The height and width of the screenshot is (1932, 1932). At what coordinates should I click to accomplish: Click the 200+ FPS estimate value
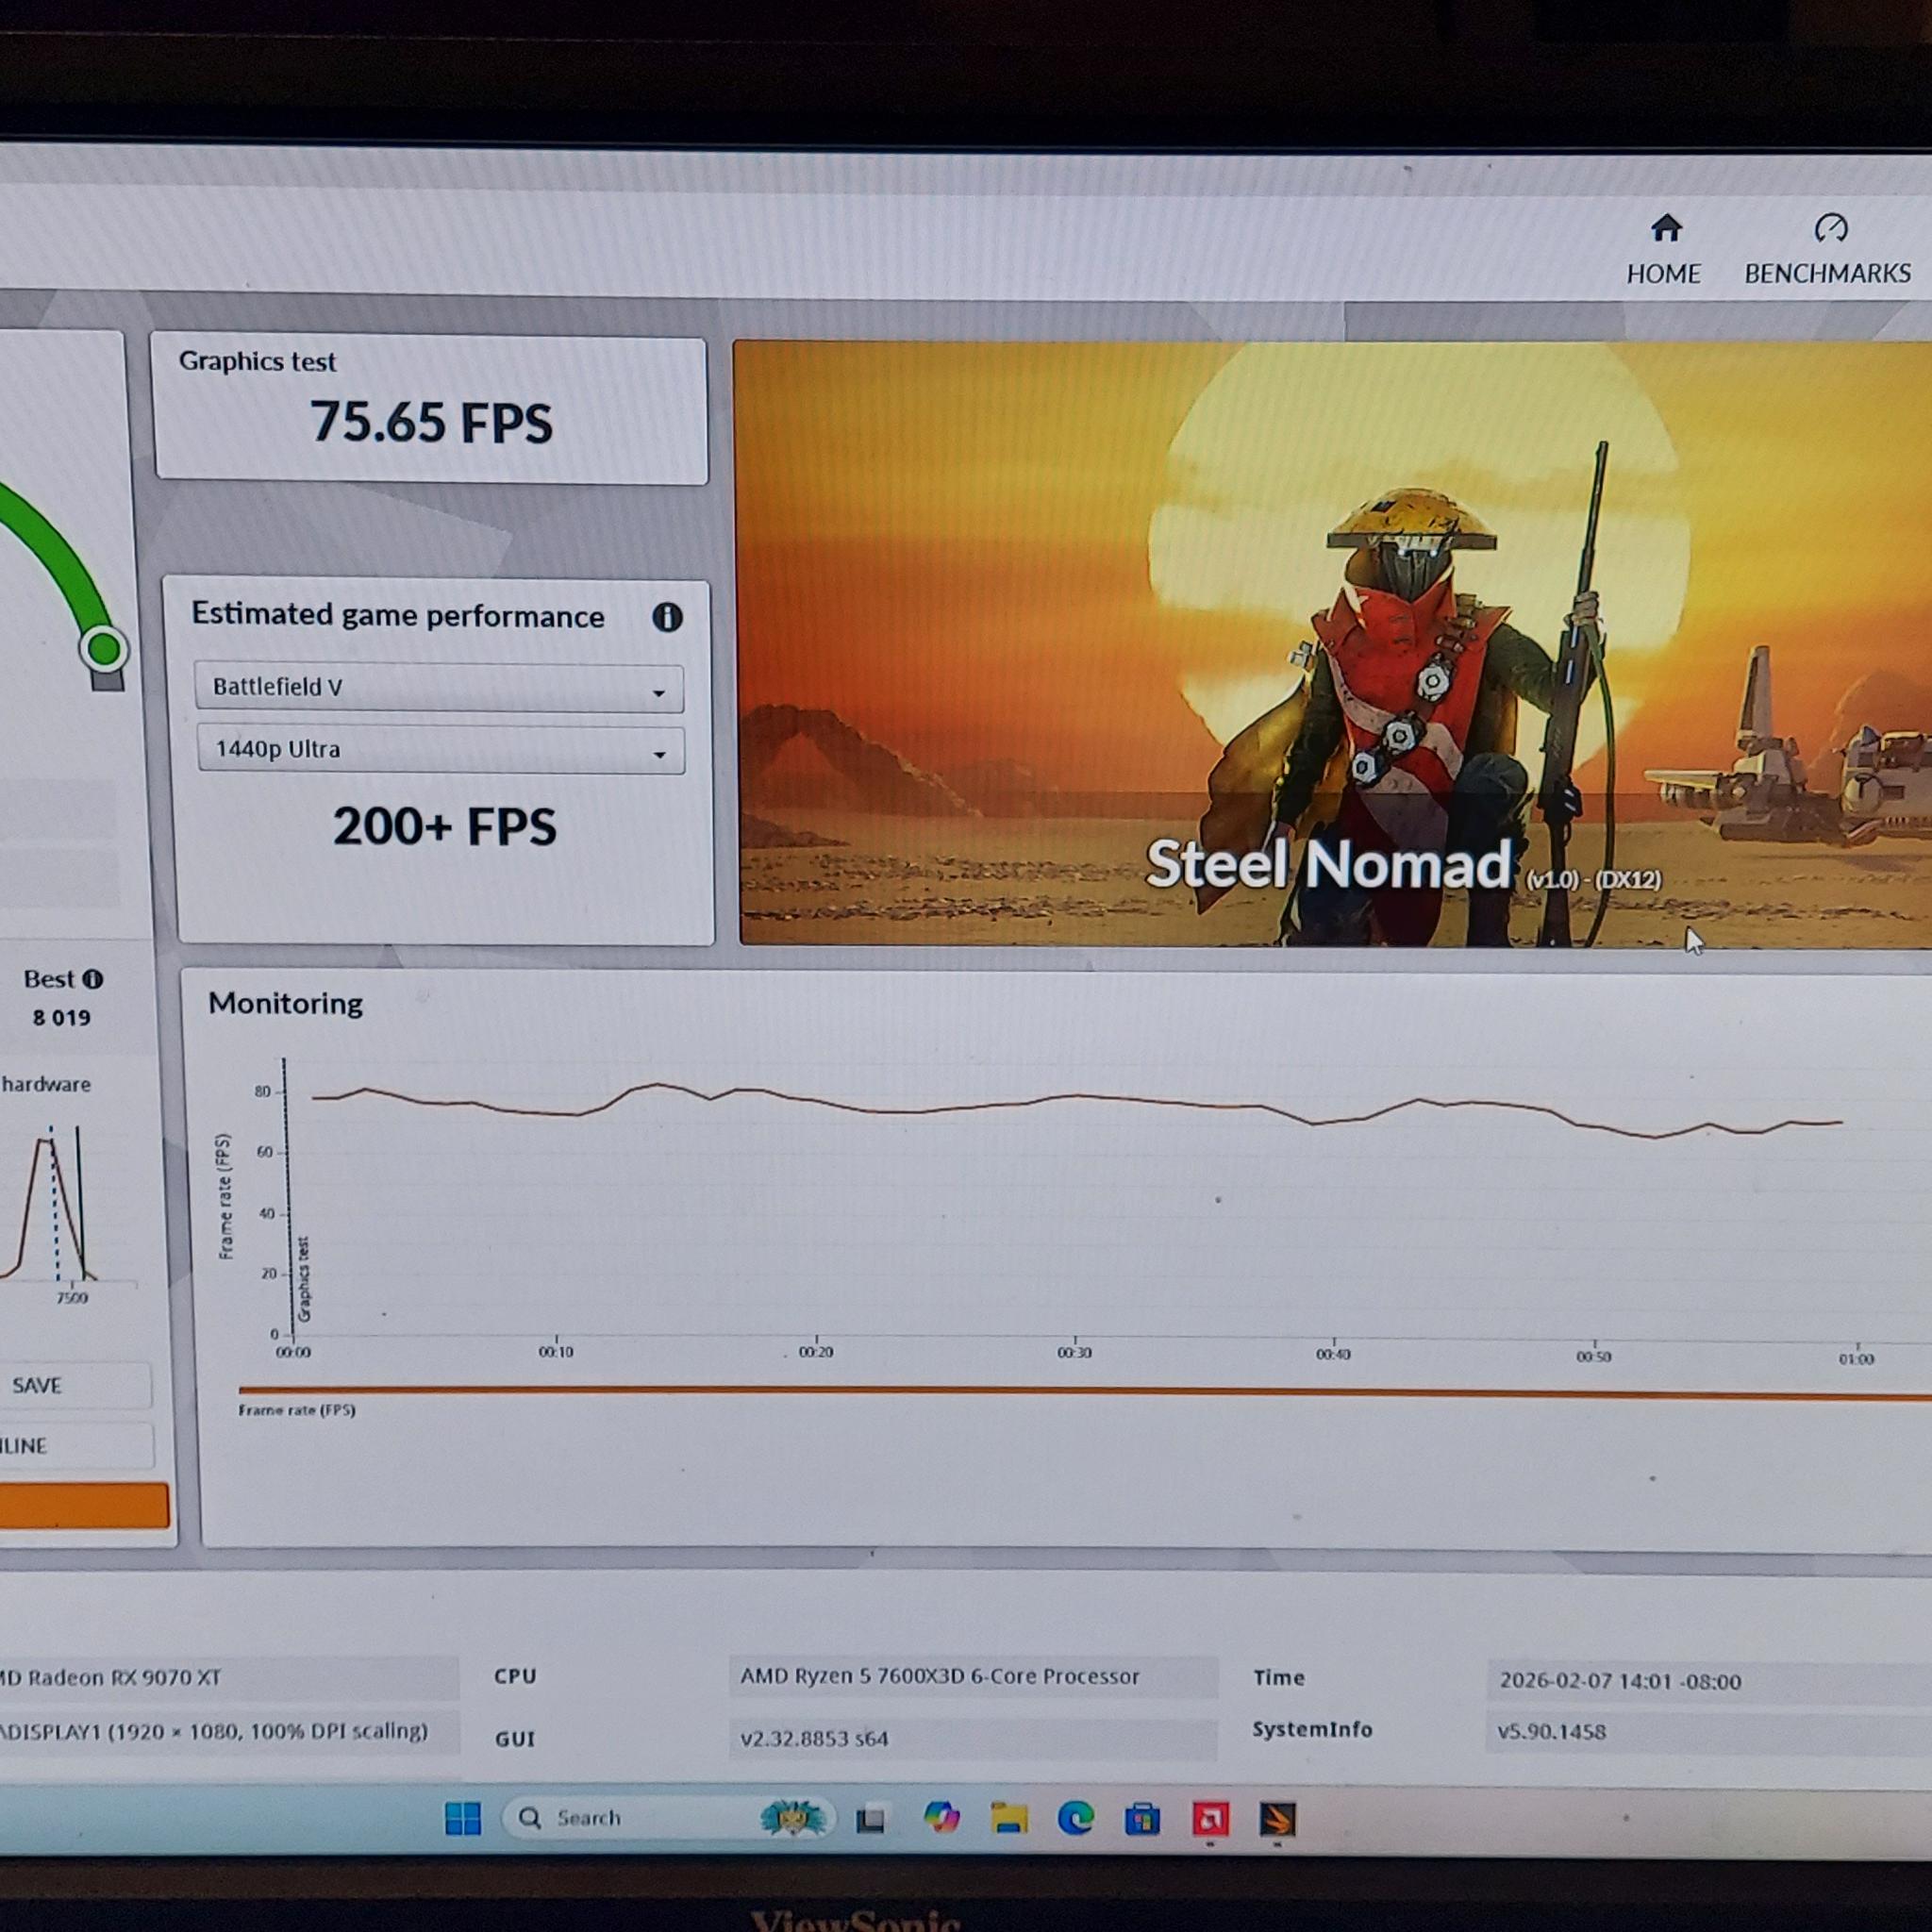click(x=444, y=827)
